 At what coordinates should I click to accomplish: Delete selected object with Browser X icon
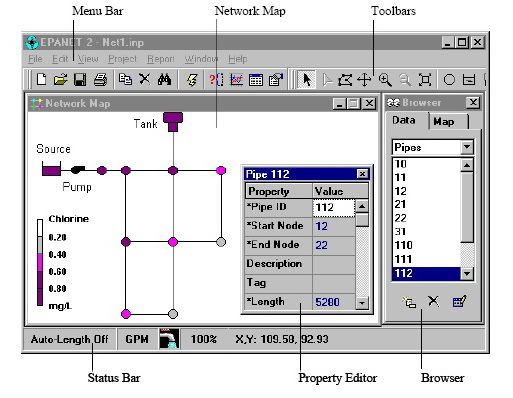(433, 302)
